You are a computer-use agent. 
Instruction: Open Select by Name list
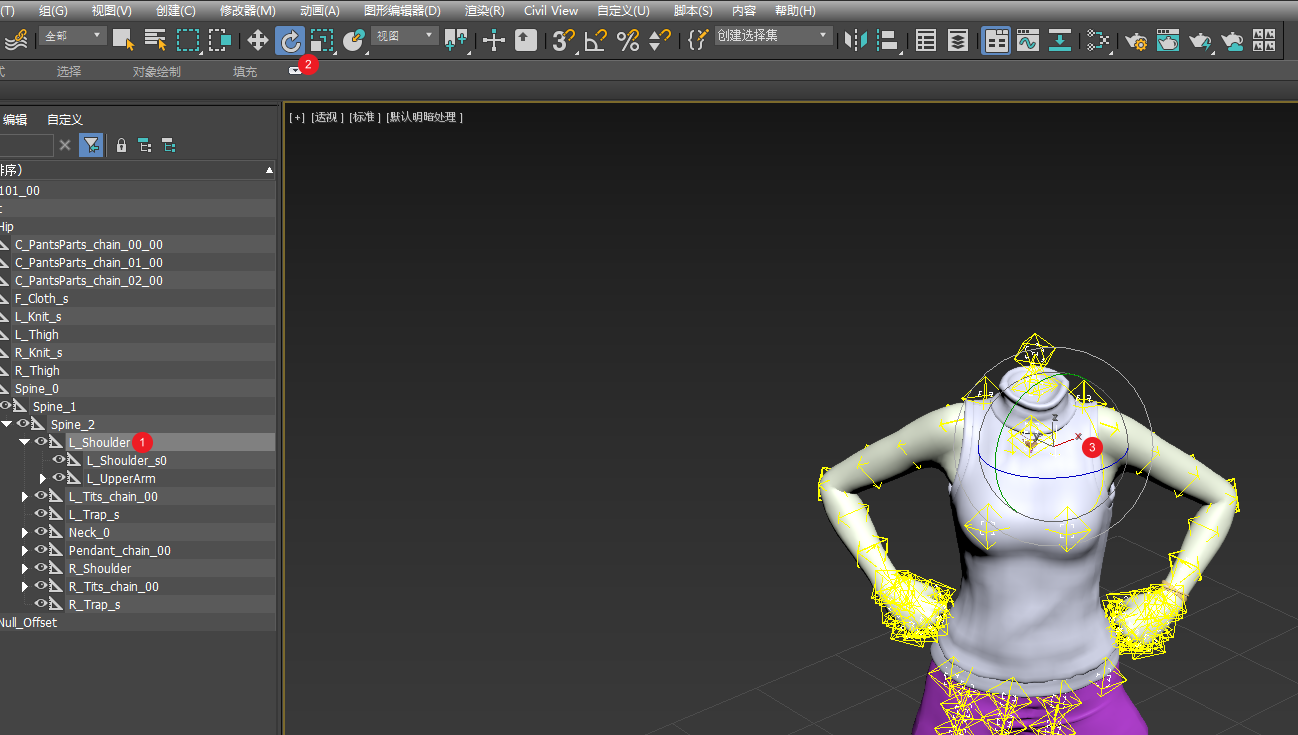[155, 40]
